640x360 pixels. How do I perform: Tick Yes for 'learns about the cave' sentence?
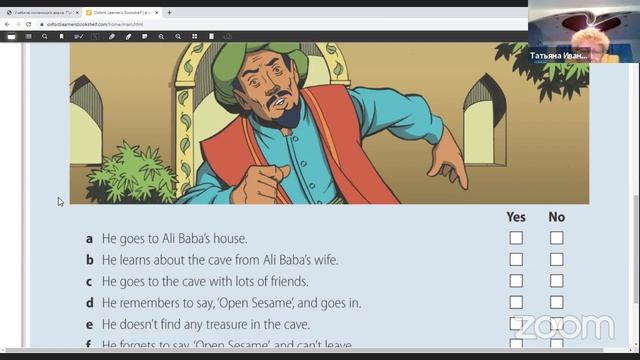tap(516, 260)
